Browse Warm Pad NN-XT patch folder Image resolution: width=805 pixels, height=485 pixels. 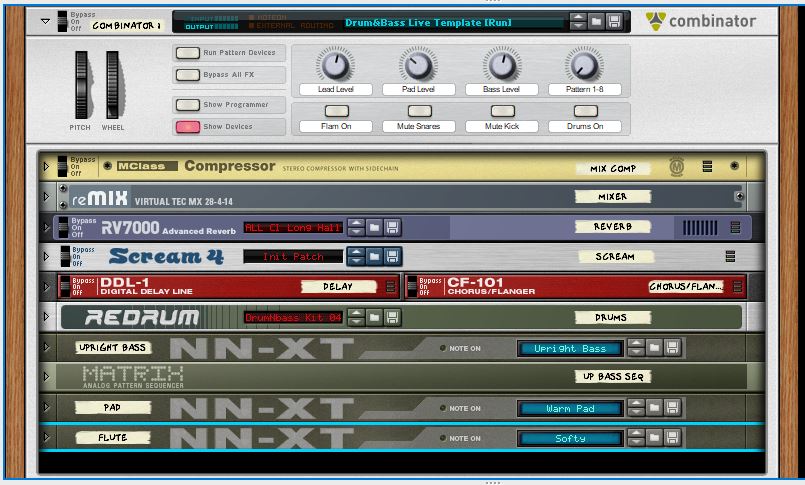(x=654, y=408)
